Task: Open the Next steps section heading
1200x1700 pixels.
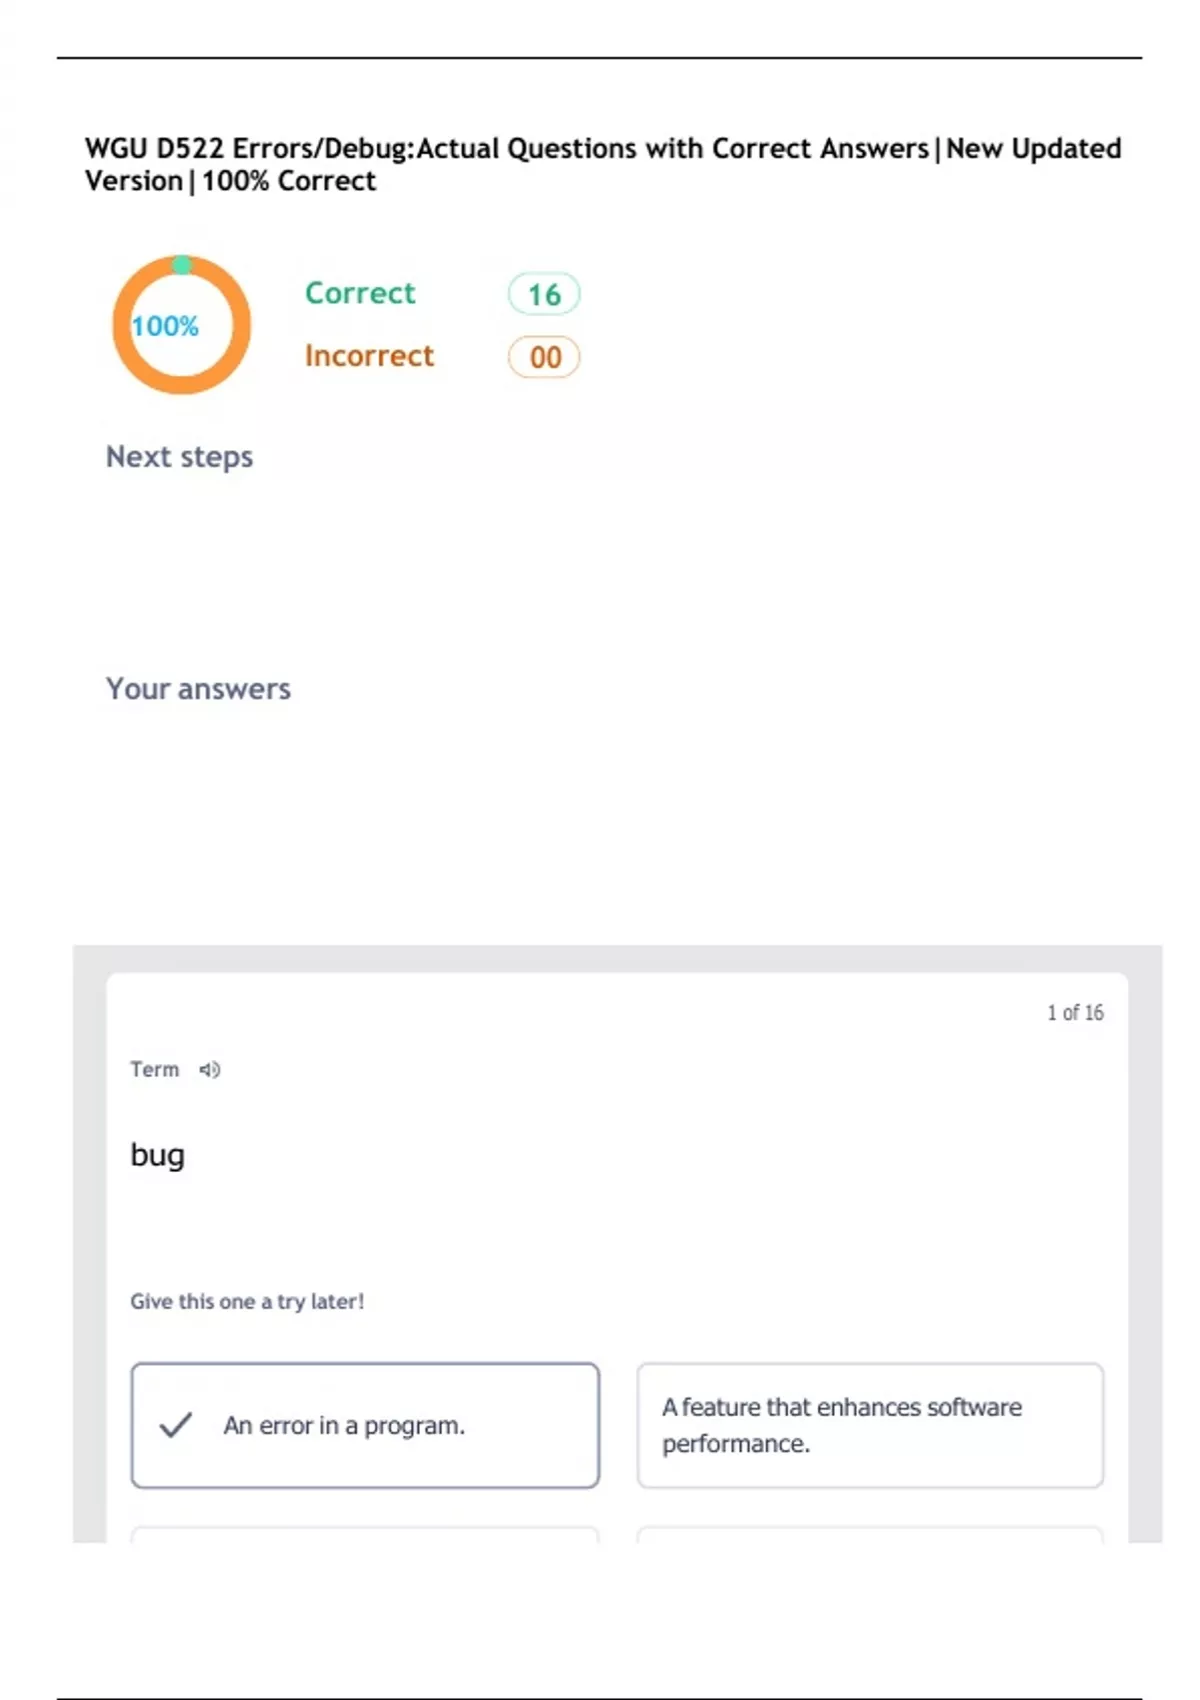Action: (x=180, y=457)
